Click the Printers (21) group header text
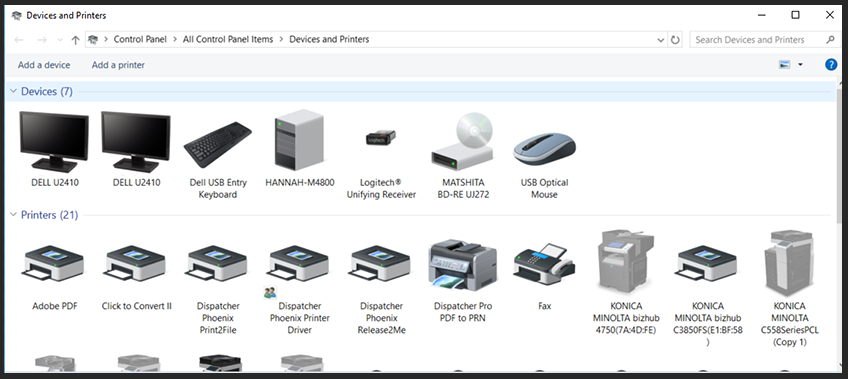The image size is (848, 379). [x=49, y=215]
